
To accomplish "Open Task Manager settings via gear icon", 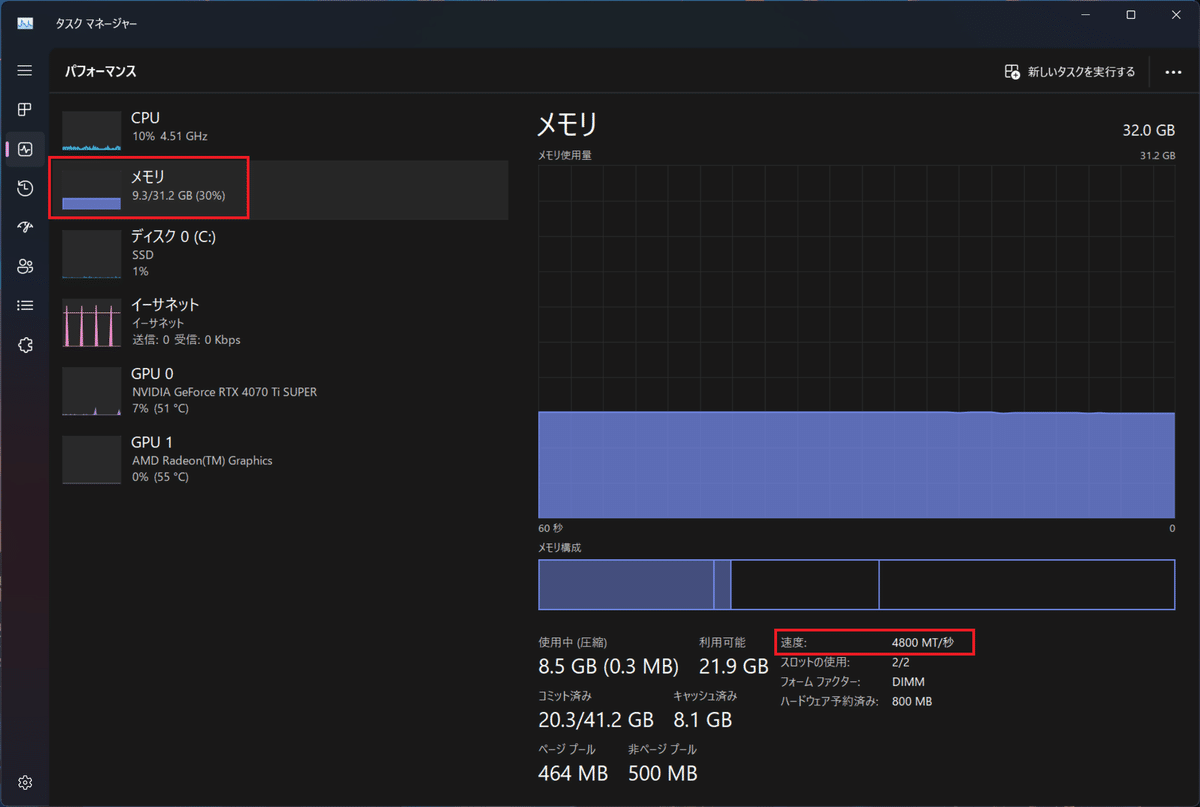I will click(24, 783).
